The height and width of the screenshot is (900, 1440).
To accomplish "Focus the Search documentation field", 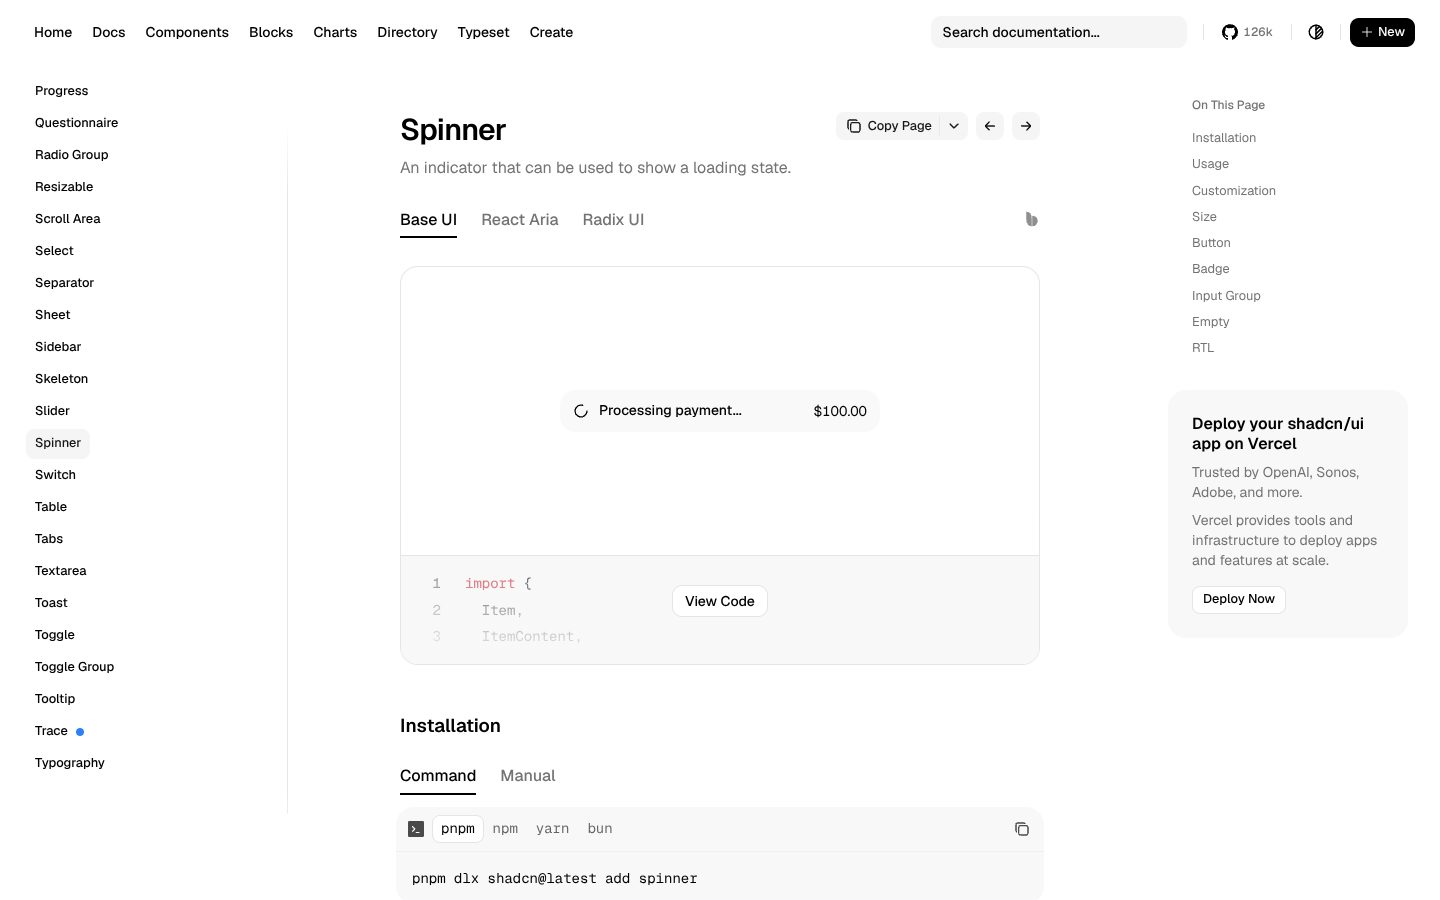I will point(1059,32).
